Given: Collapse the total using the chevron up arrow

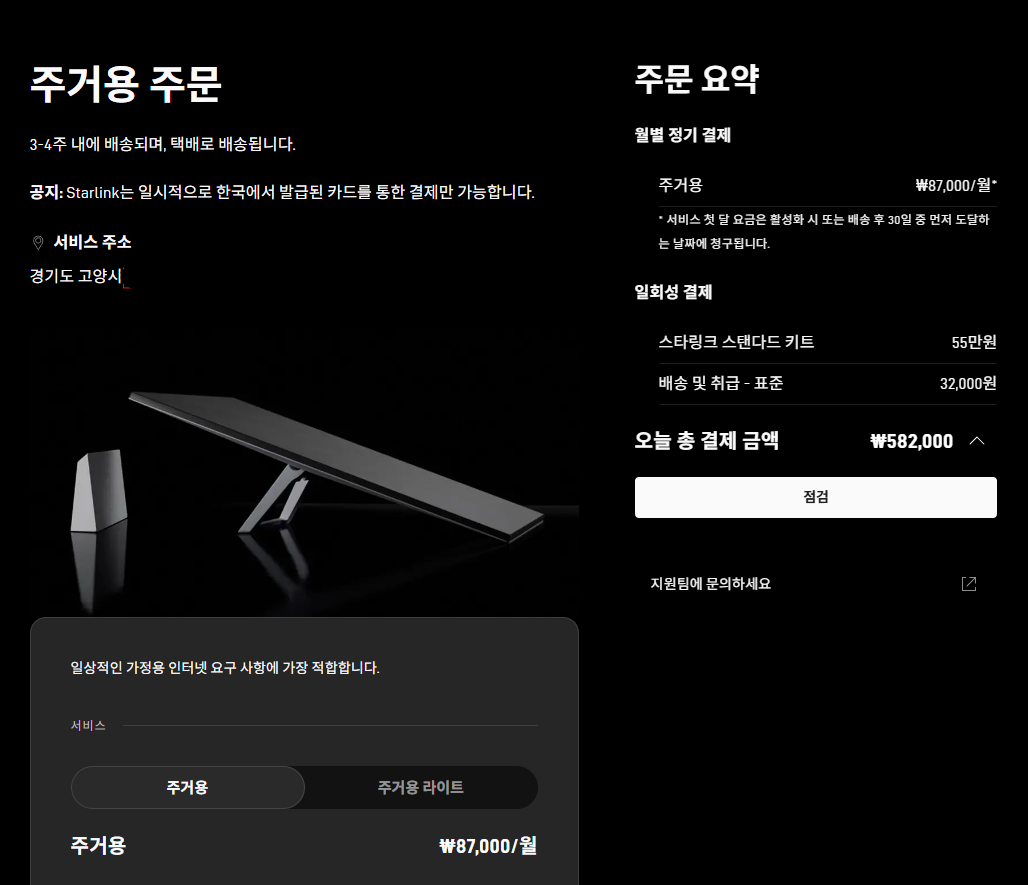Looking at the screenshot, I should (976, 441).
